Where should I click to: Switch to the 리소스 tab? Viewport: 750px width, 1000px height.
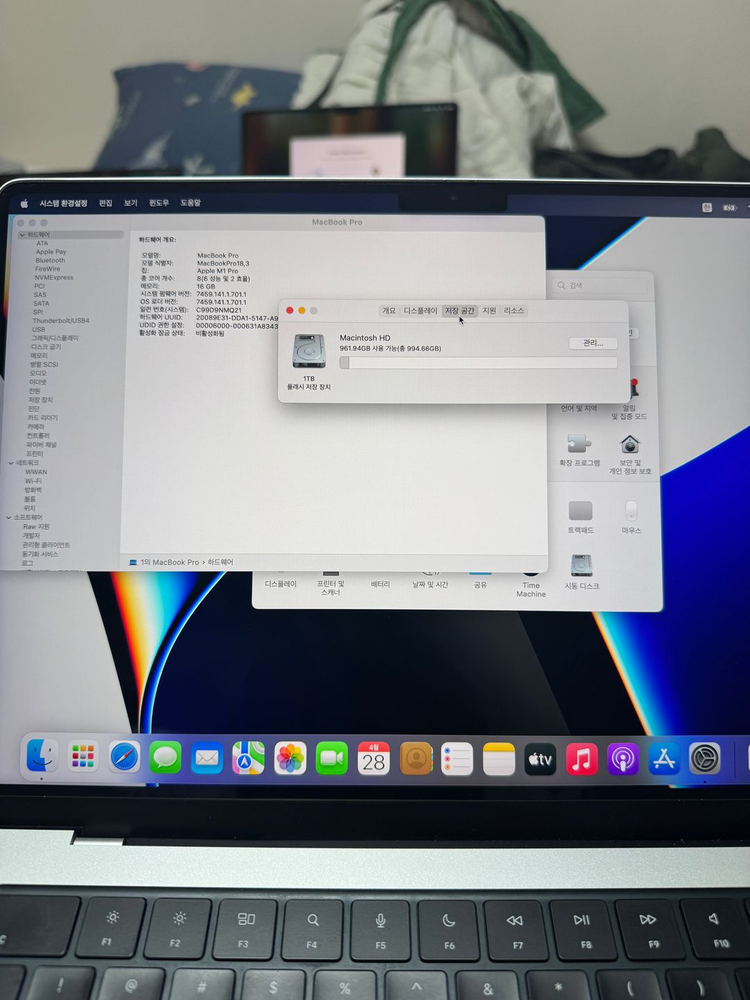click(513, 311)
